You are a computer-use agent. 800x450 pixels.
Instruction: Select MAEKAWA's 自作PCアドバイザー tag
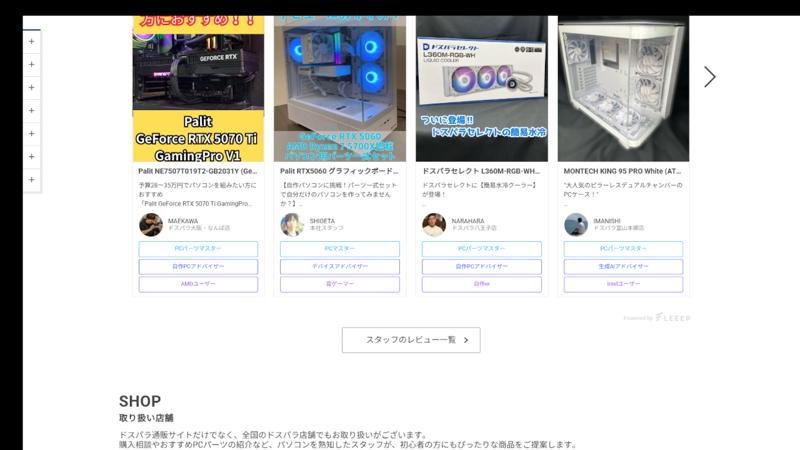(198, 266)
